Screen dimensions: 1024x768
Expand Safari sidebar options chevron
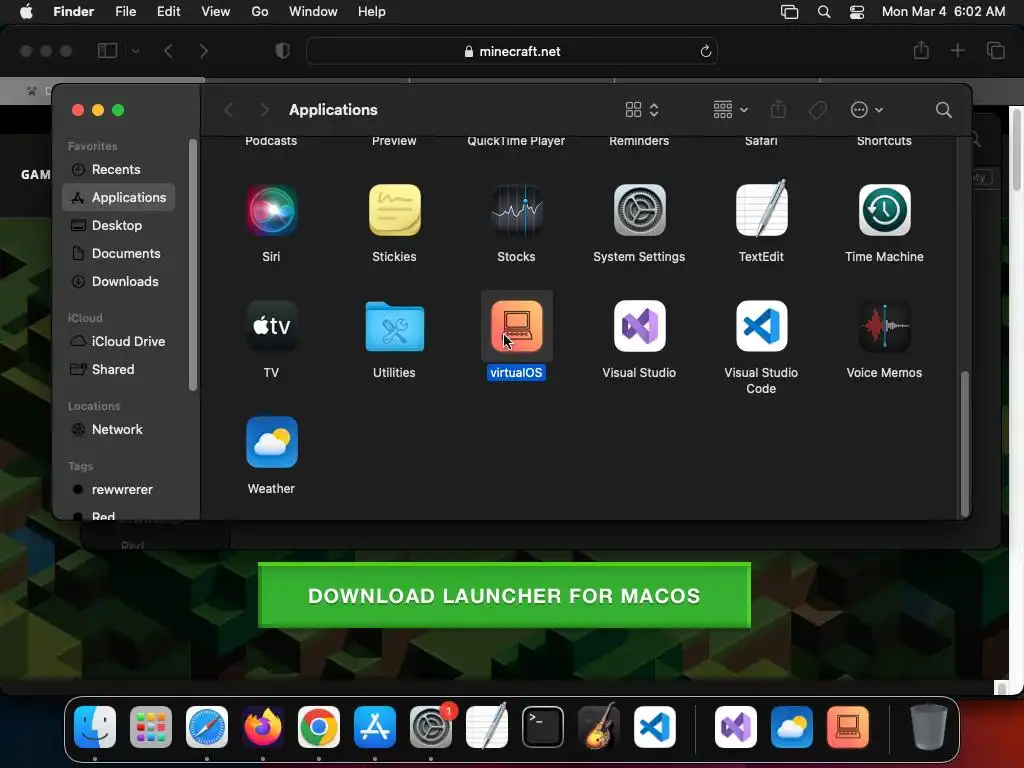pyautogui.click(x=135, y=51)
